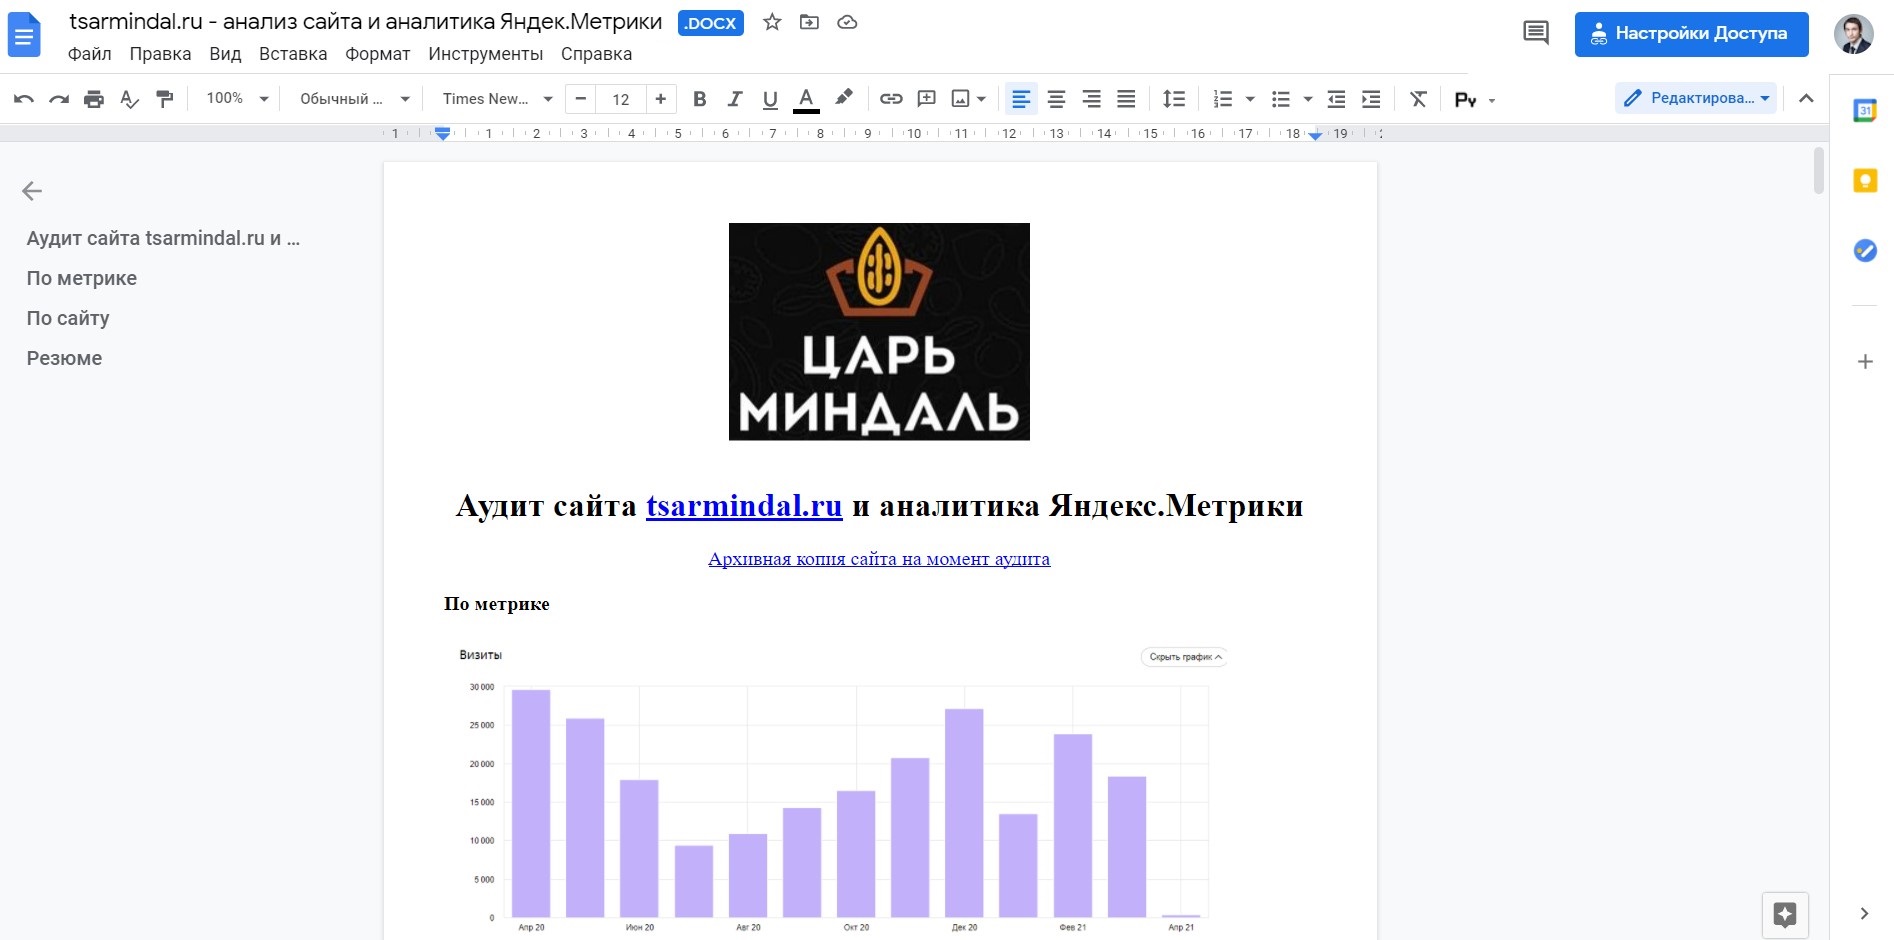The width and height of the screenshot is (1894, 940).
Task: Open the font size decrease button
Action: click(x=581, y=98)
